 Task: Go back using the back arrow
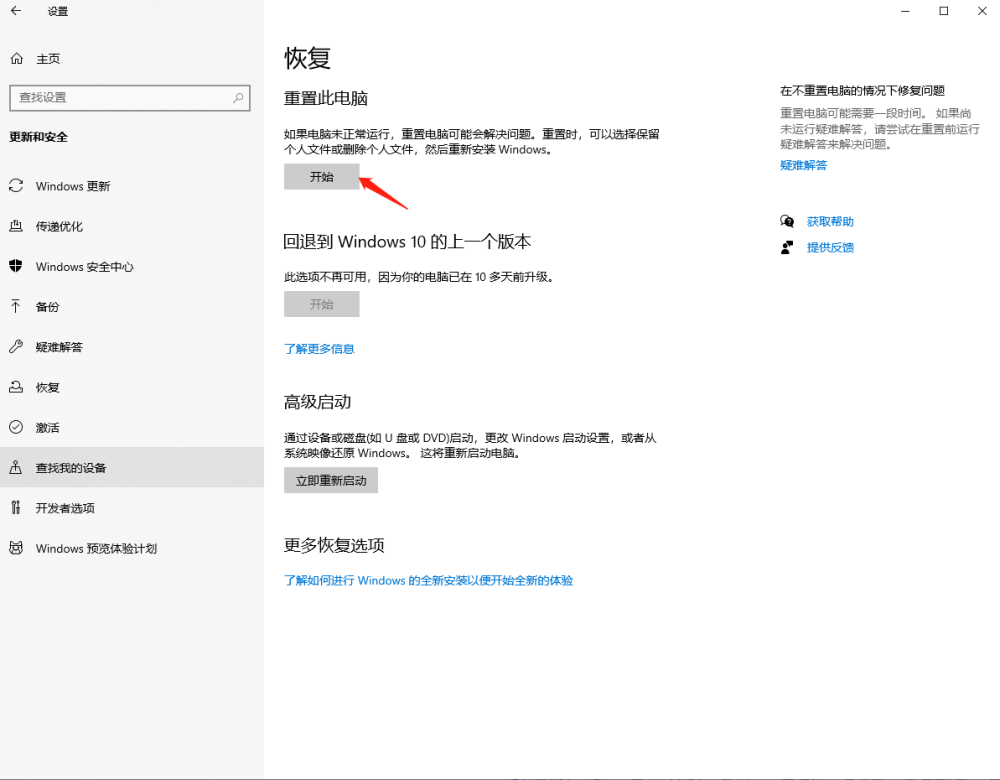[x=16, y=11]
